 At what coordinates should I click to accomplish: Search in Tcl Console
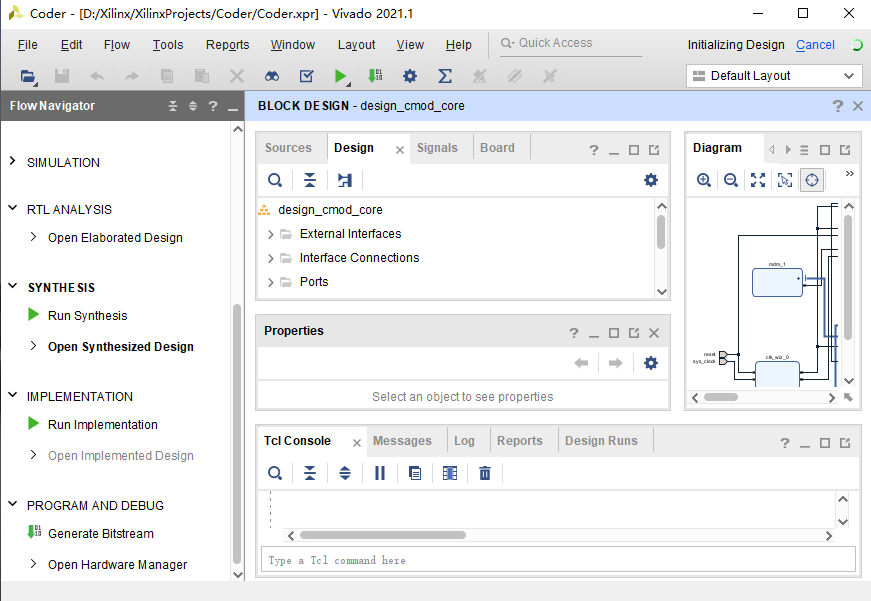pyautogui.click(x=275, y=473)
